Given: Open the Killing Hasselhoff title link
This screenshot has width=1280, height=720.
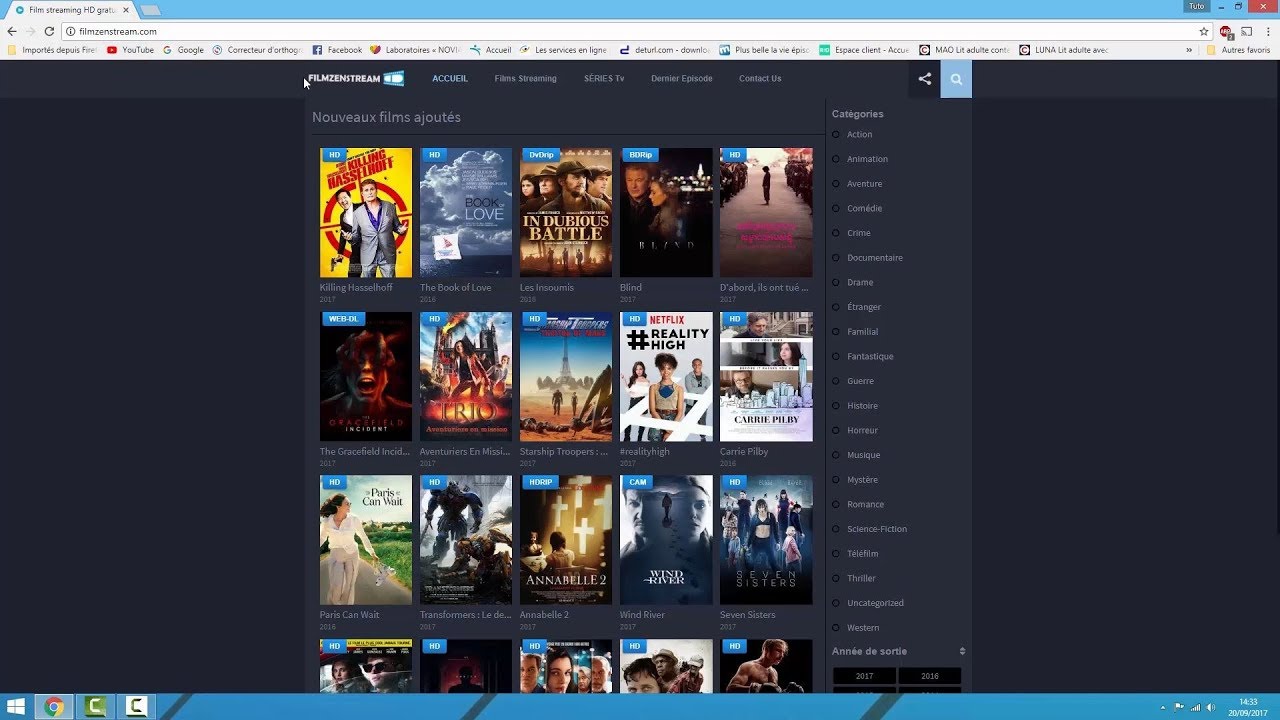Looking at the screenshot, I should click(x=356, y=288).
